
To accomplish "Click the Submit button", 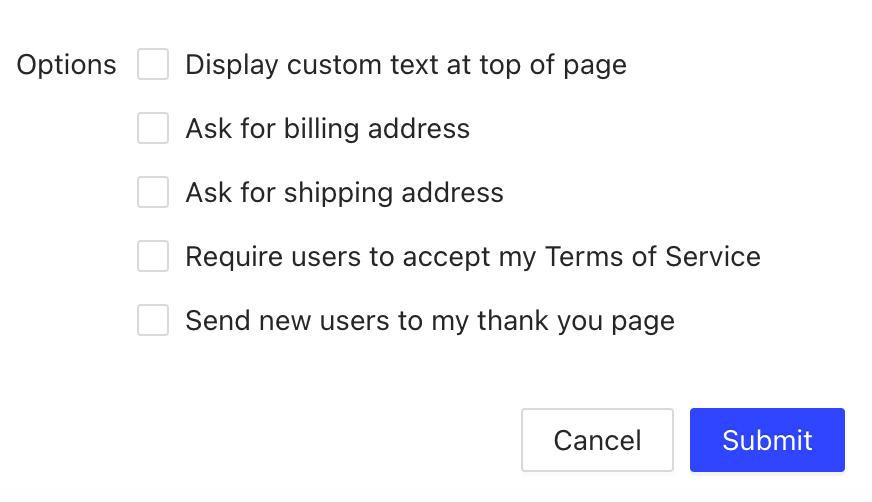I will click(767, 440).
